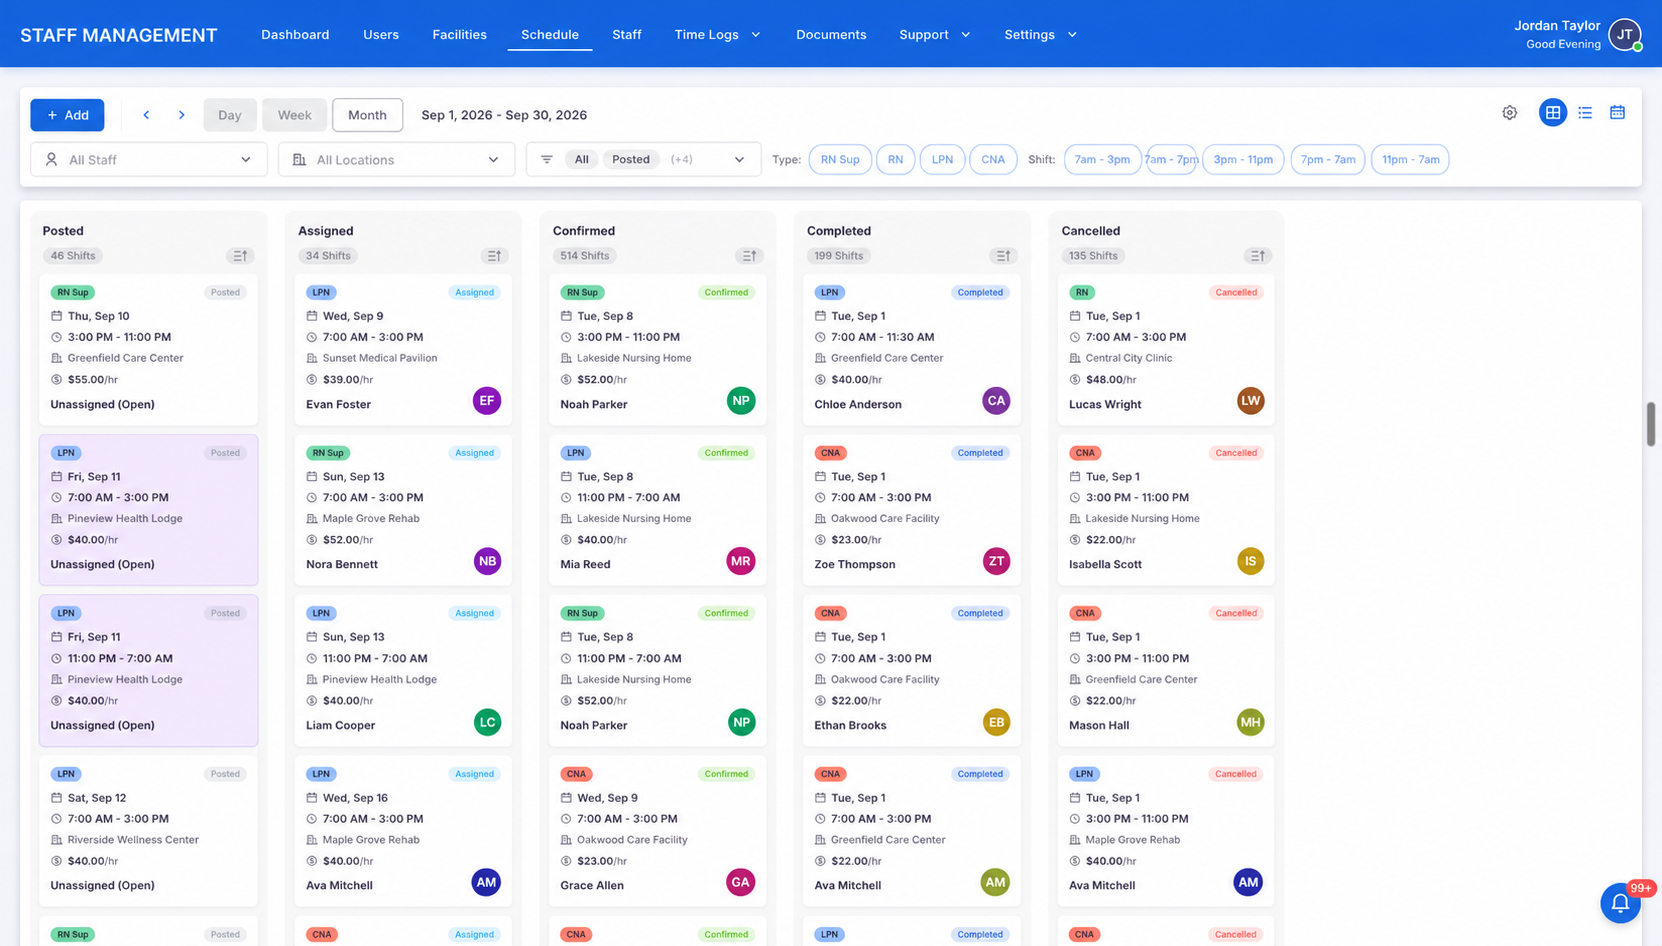Show the +4 more statuses
This screenshot has width=1662, height=946.
(681, 160)
